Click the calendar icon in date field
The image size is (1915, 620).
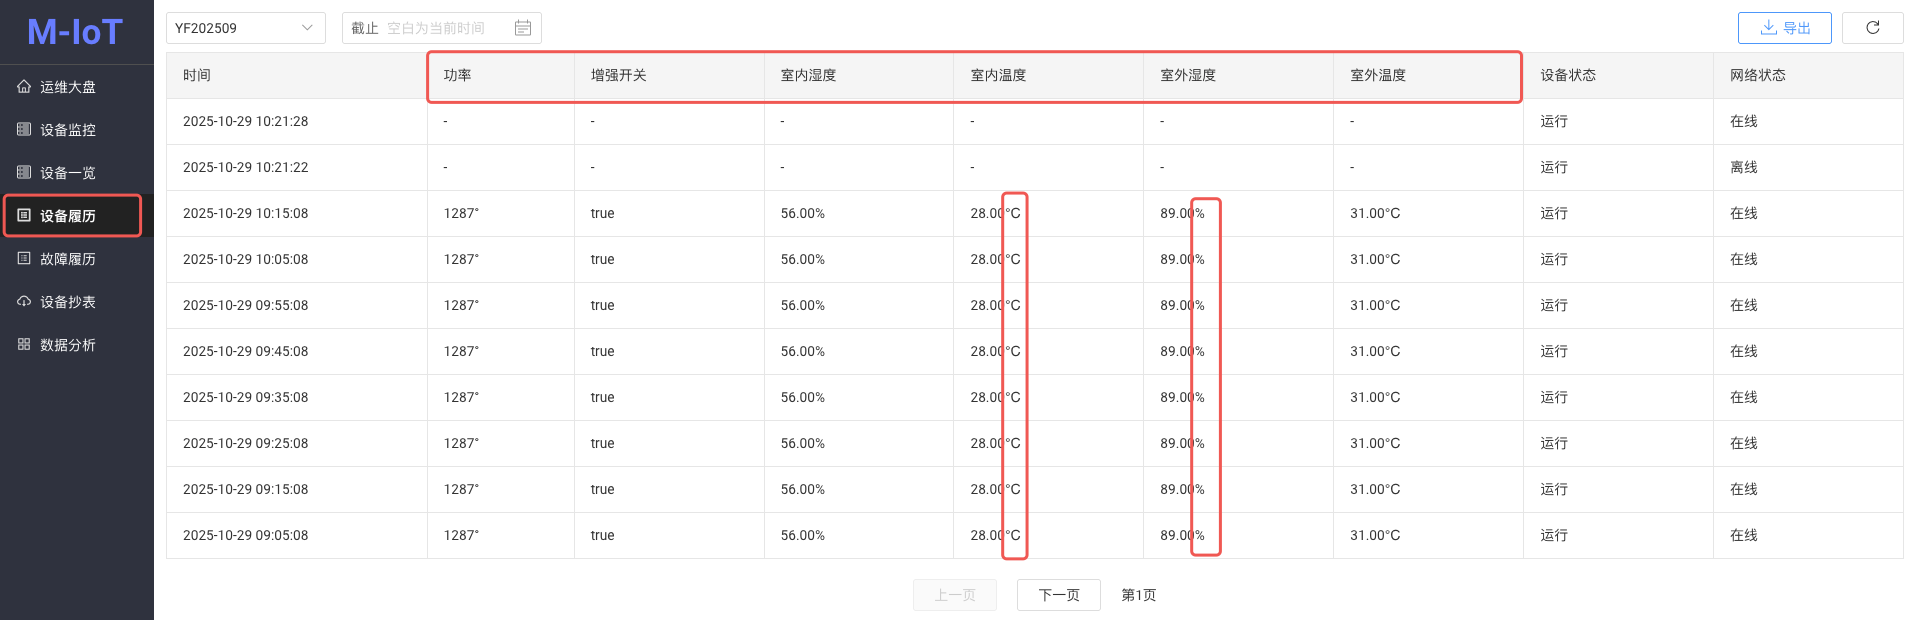coord(523,28)
